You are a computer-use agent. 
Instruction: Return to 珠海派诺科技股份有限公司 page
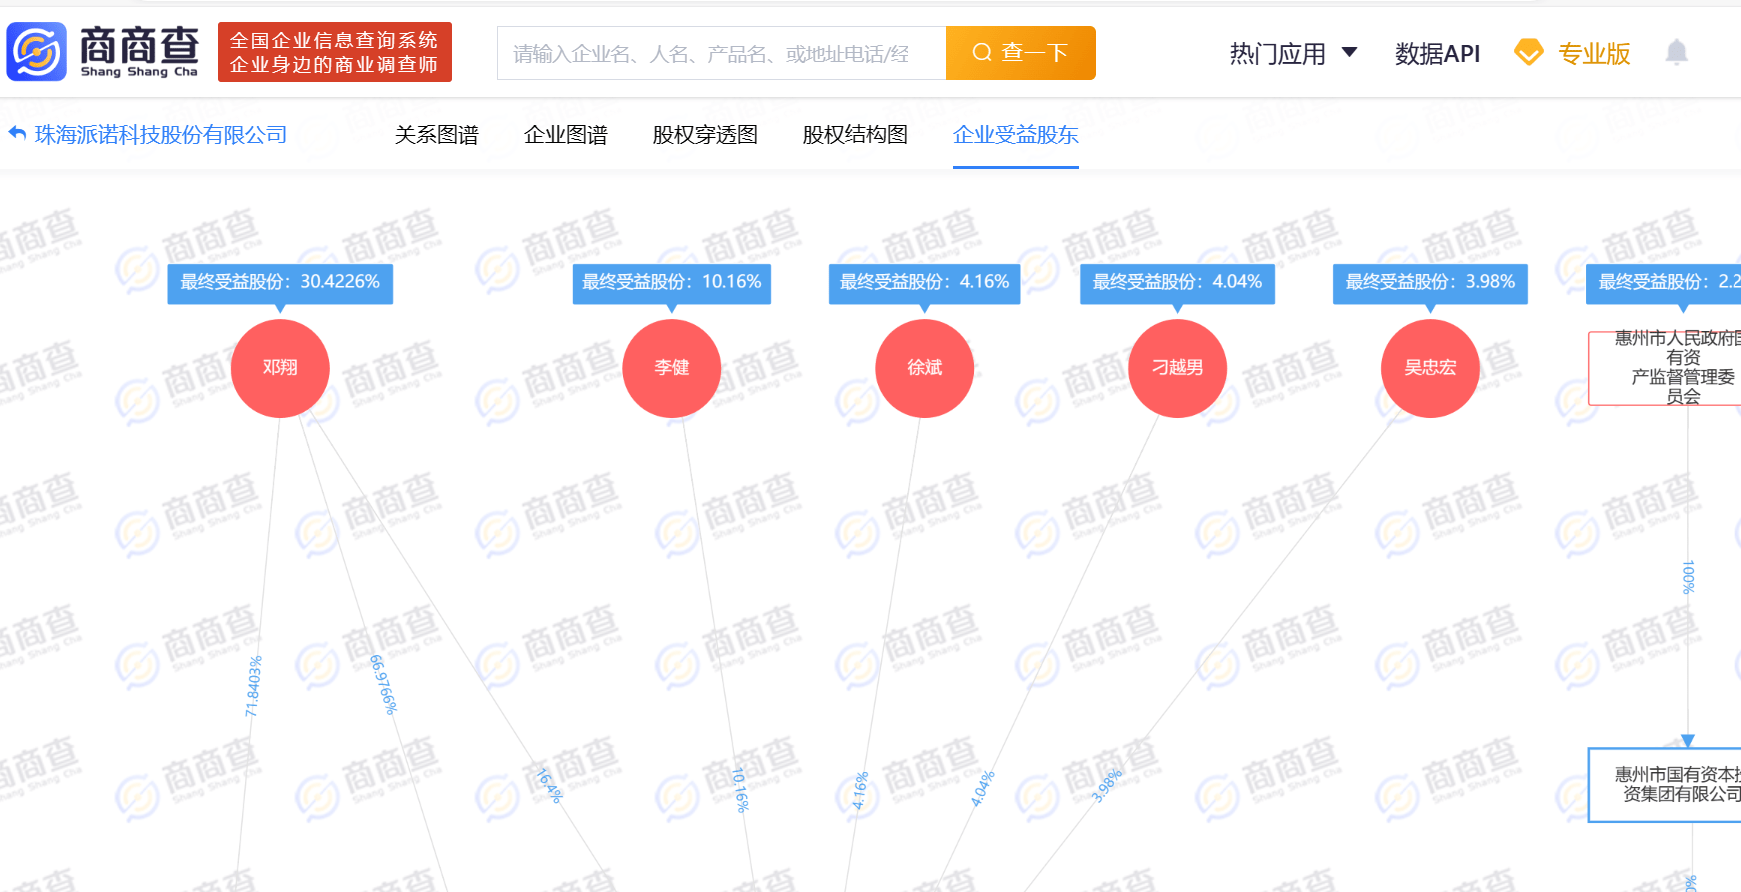tap(161, 134)
